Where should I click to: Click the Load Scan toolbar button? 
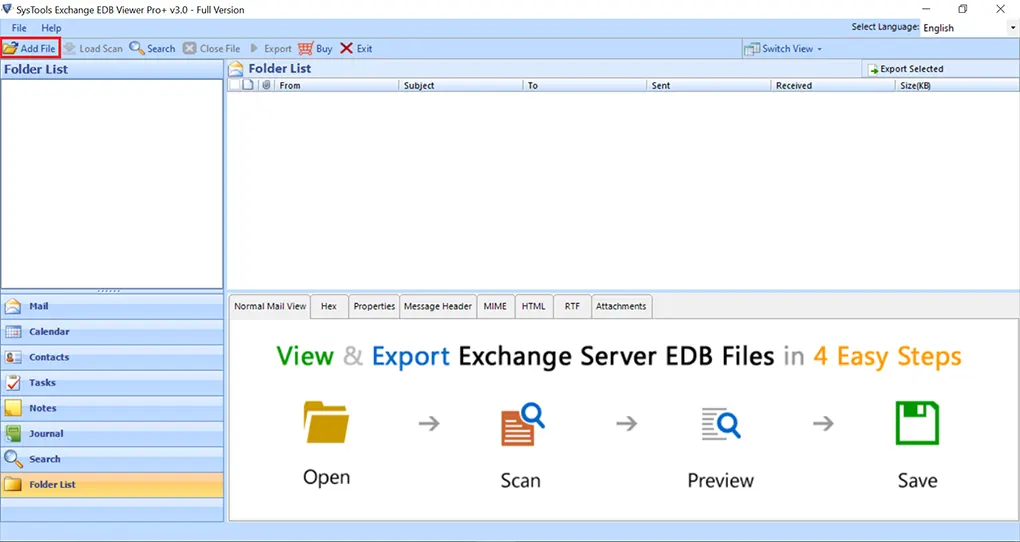tap(93, 48)
